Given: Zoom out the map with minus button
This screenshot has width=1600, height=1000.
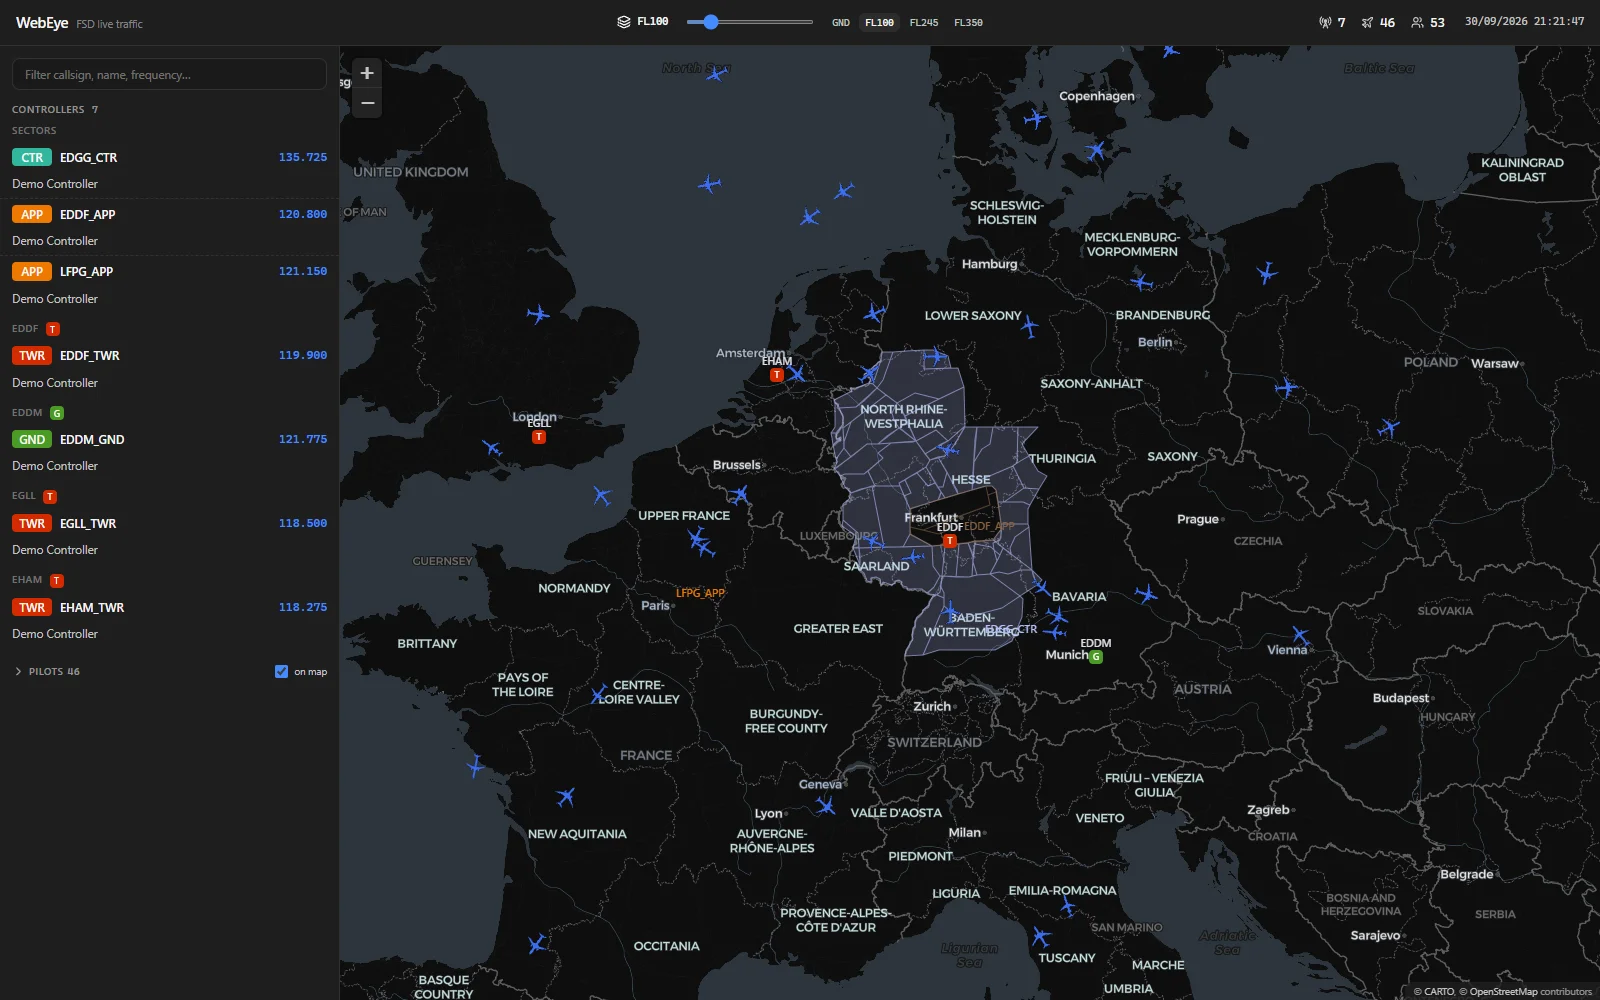Looking at the screenshot, I should (x=367, y=103).
